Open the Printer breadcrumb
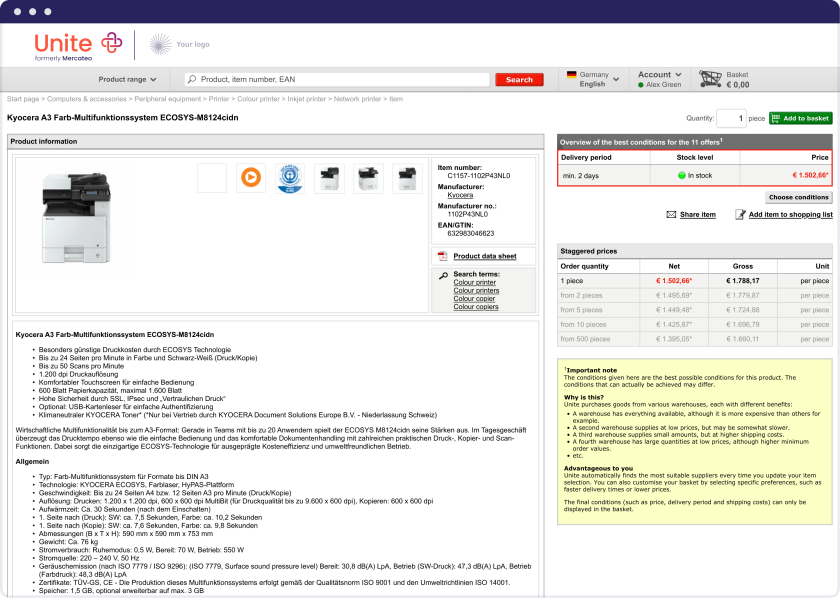 (x=219, y=99)
